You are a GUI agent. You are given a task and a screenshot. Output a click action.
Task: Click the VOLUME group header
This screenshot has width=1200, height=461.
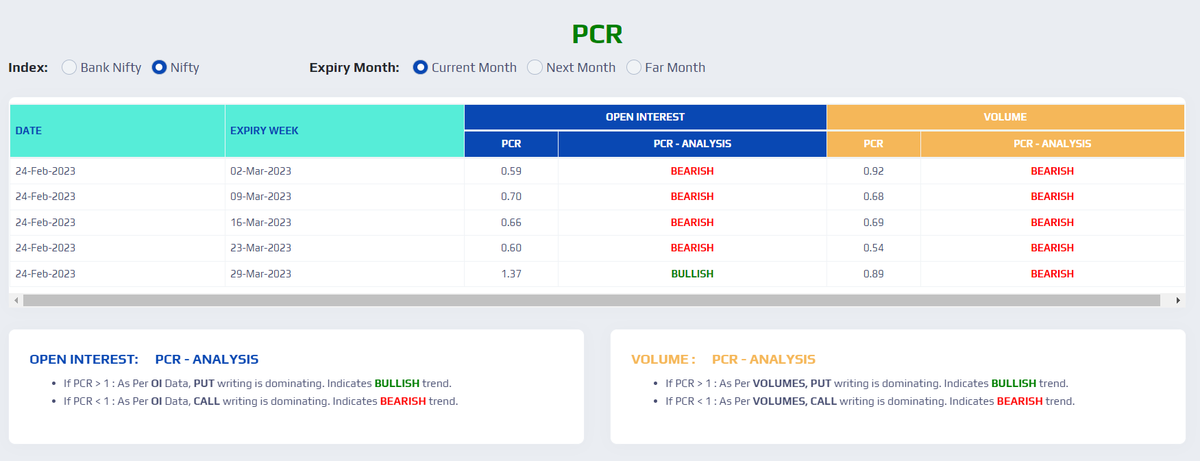[1006, 117]
